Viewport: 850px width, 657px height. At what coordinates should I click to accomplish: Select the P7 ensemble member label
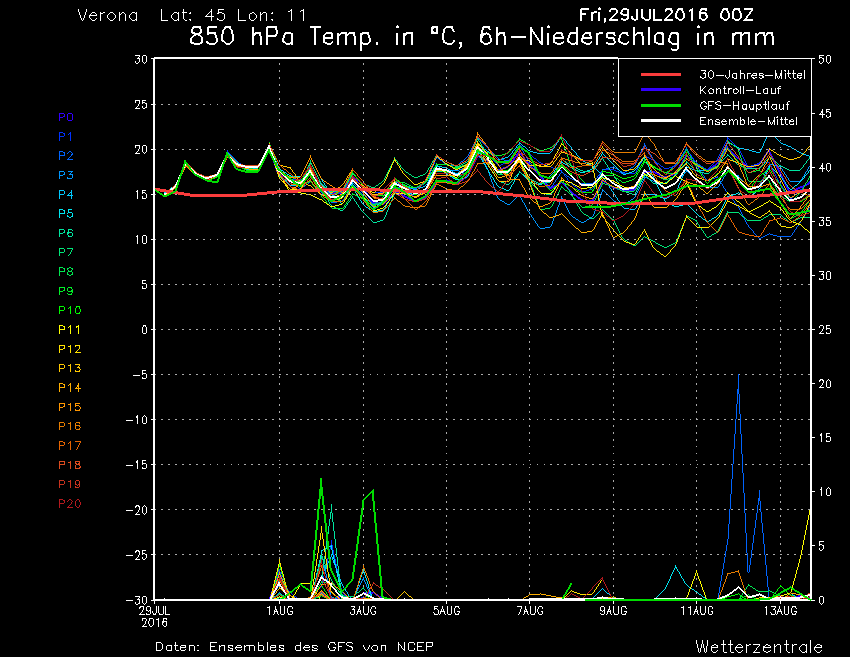point(66,252)
